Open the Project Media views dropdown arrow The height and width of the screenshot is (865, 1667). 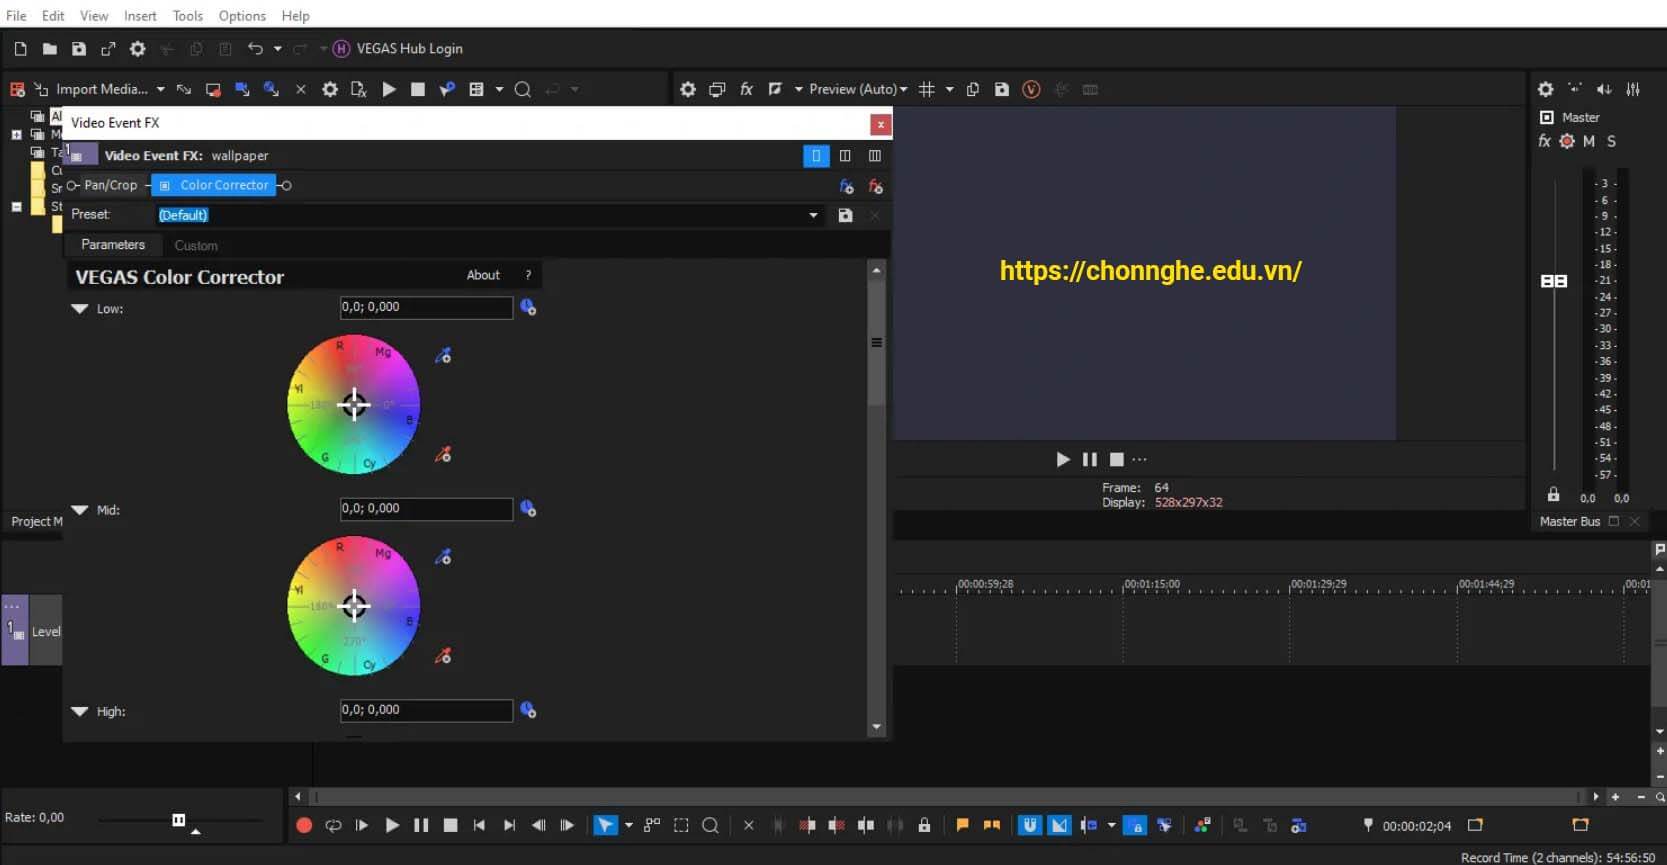499,89
